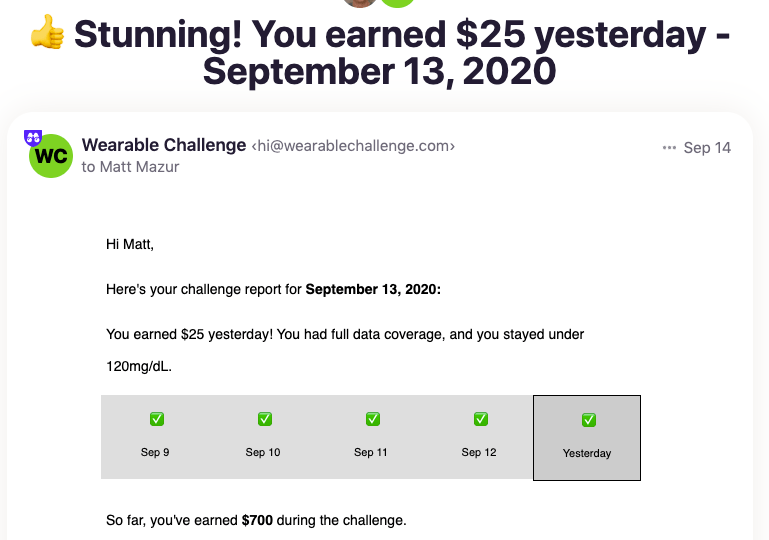769x540 pixels.
Task: Click the green checkmark above Sep 11
Action: point(372,419)
